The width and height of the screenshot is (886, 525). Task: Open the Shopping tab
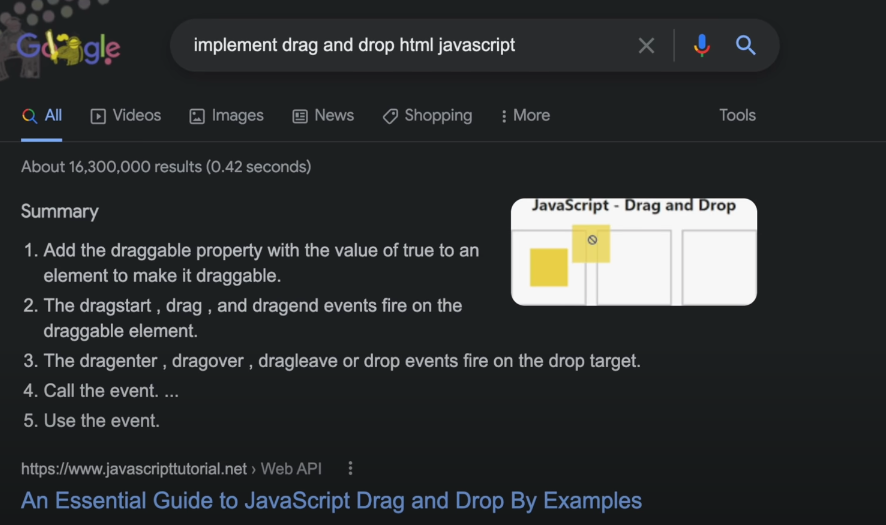pyautogui.click(x=427, y=116)
